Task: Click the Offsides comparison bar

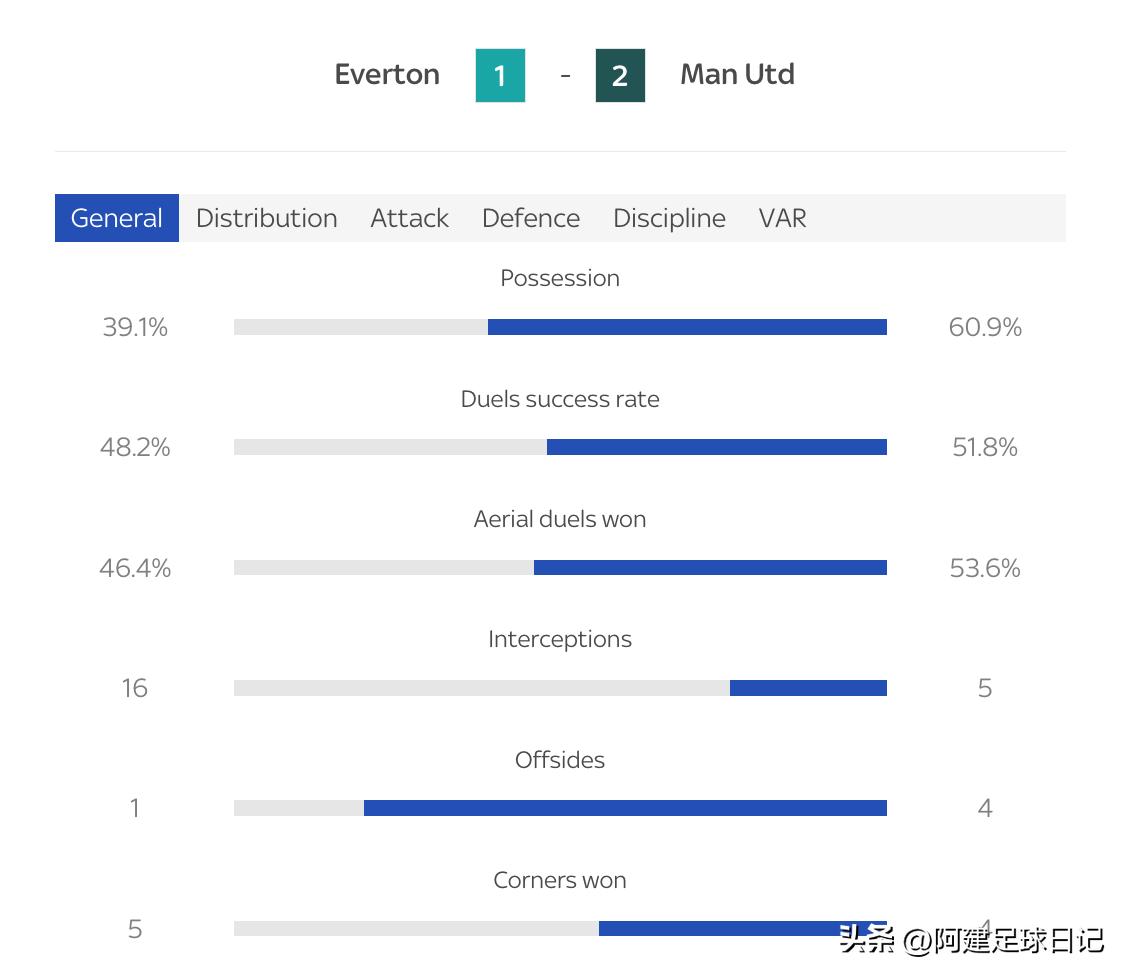Action: (x=560, y=808)
